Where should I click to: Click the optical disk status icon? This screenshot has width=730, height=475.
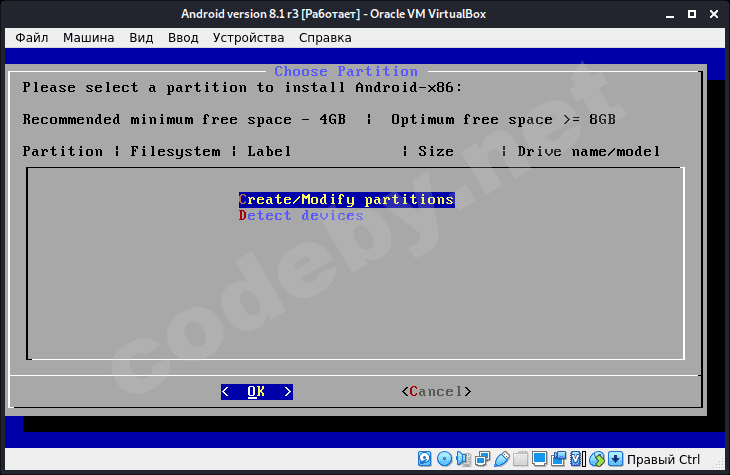coord(445,459)
